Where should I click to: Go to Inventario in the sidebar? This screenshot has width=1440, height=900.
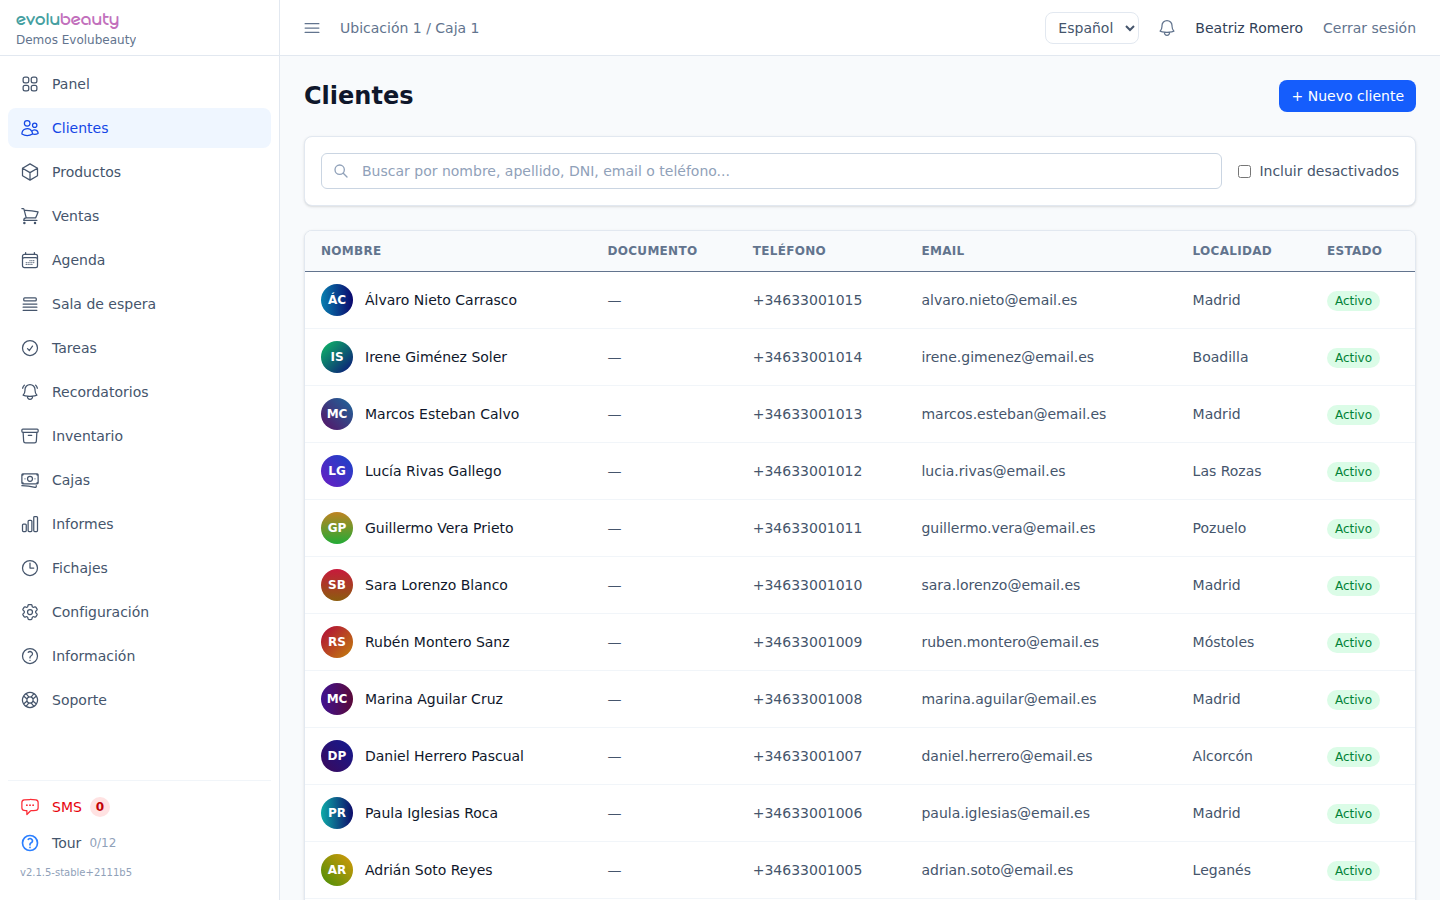coord(87,436)
